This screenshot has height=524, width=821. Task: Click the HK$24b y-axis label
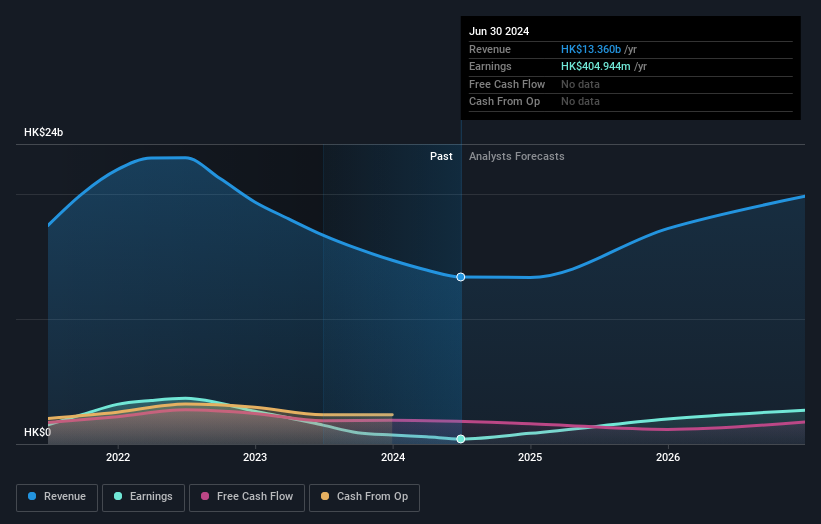click(x=43, y=132)
